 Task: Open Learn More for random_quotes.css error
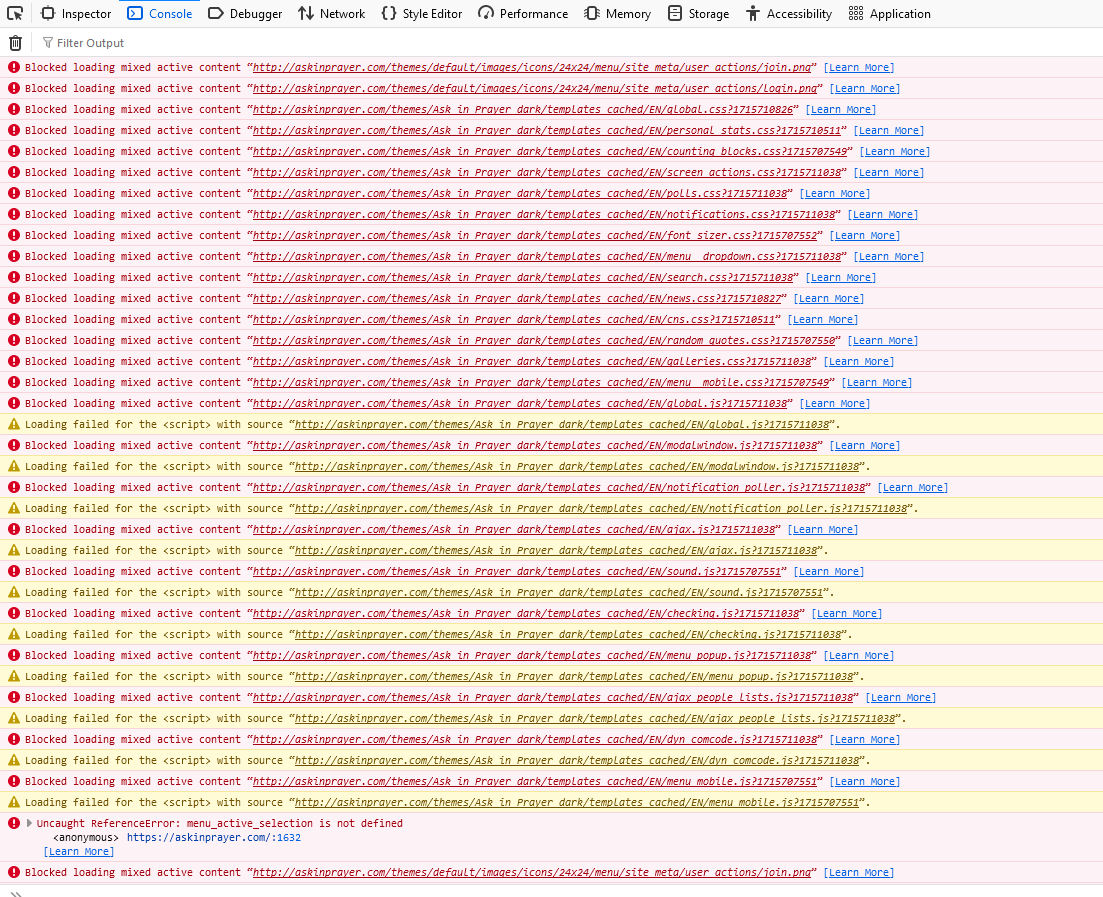coord(883,341)
